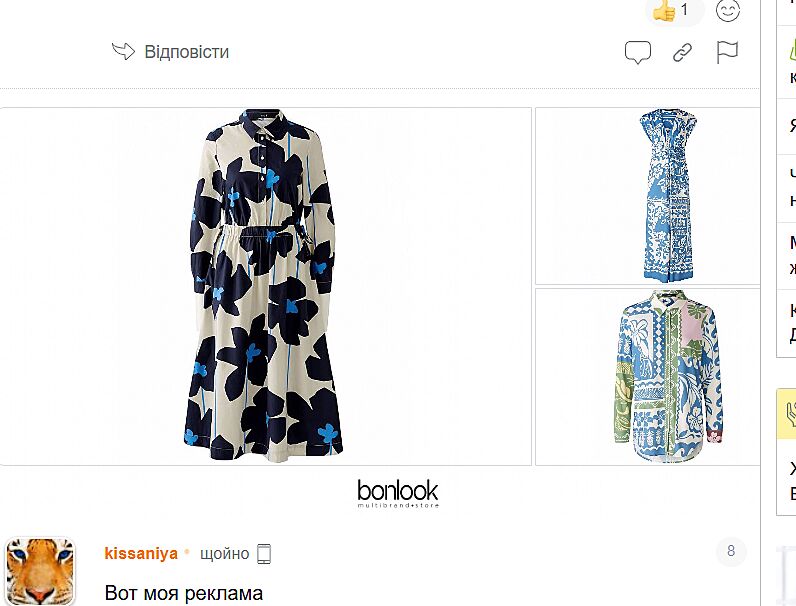This screenshot has width=796, height=606.
Task: Click the reply arrow icon before Відповісти
Action: [123, 52]
